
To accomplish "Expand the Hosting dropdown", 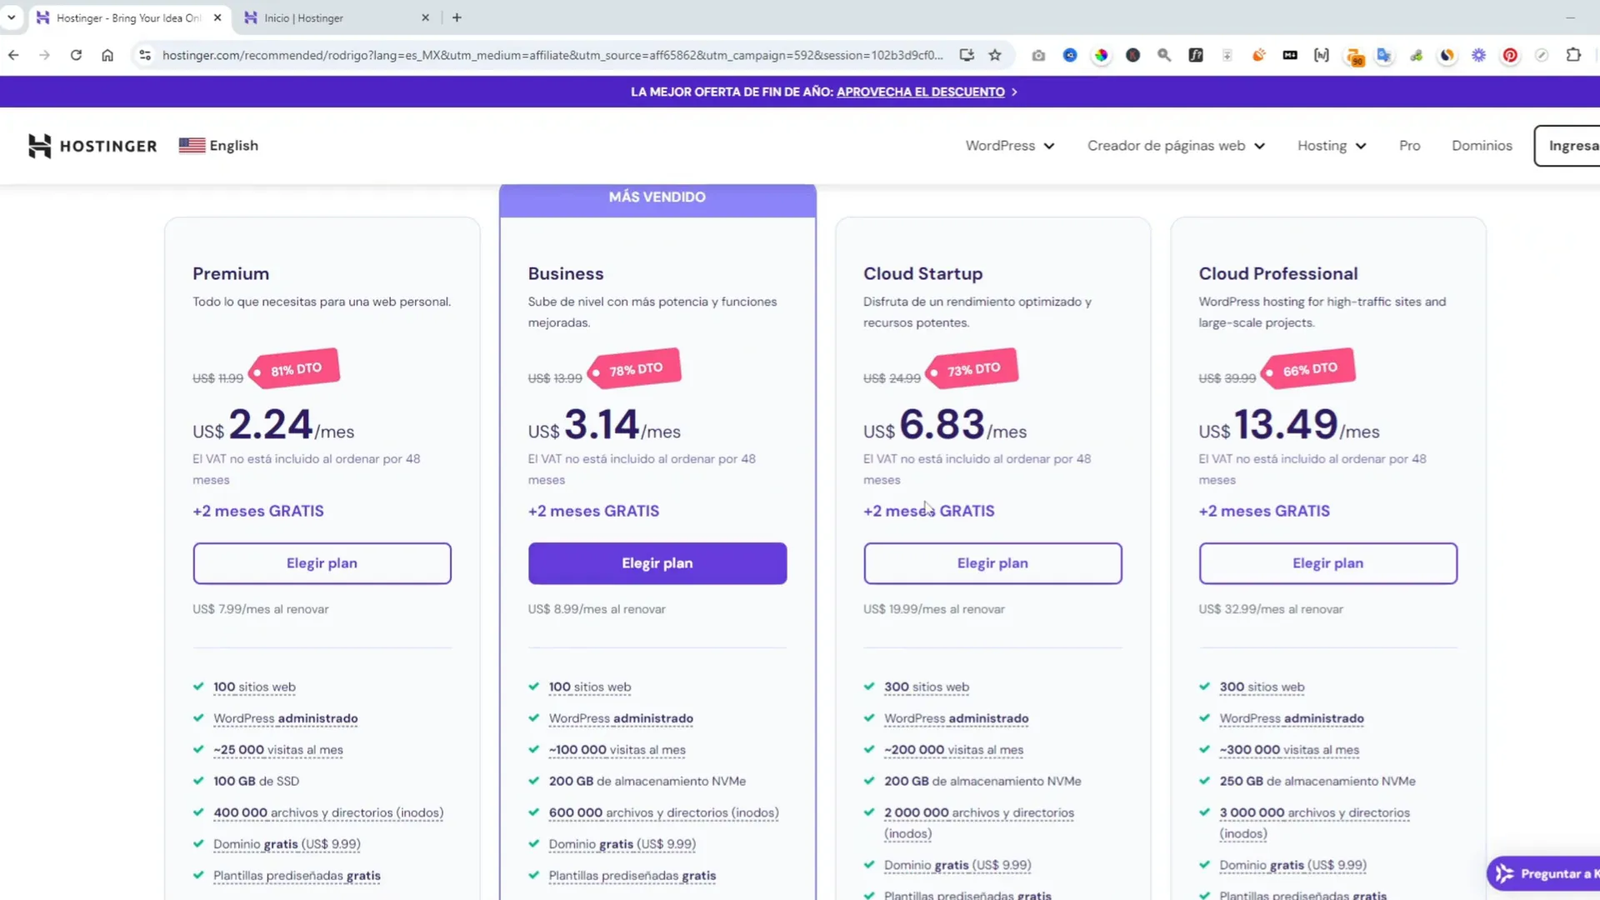I will [x=1330, y=145].
